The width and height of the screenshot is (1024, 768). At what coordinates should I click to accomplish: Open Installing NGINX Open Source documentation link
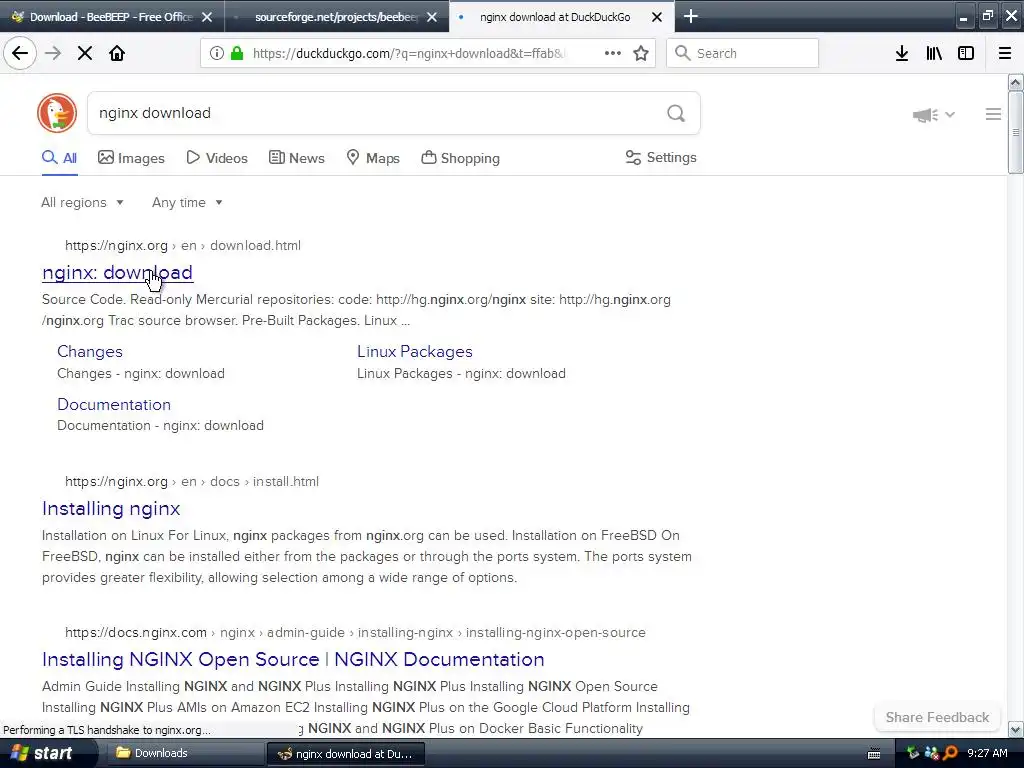coord(293,659)
